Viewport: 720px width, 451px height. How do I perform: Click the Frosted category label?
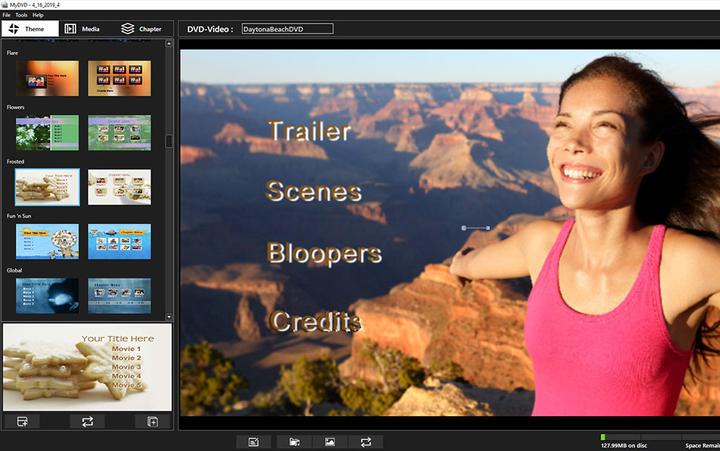point(16,162)
